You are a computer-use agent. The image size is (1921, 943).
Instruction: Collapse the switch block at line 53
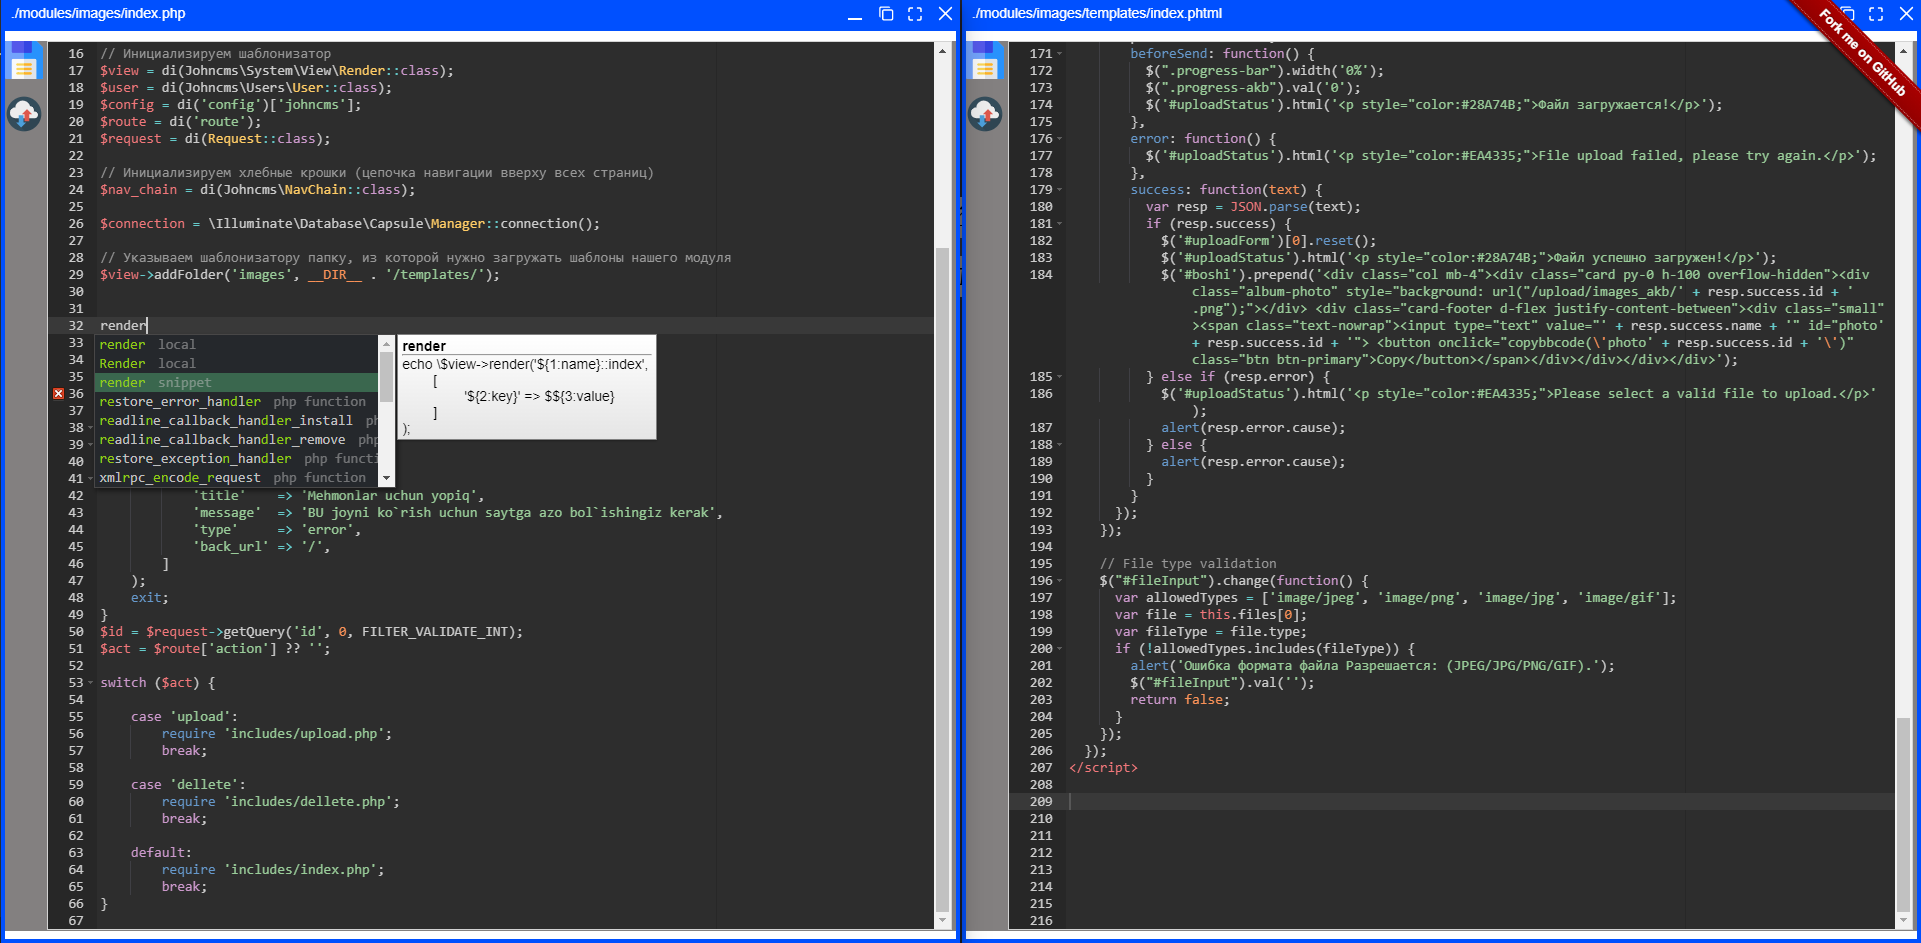[x=91, y=684]
